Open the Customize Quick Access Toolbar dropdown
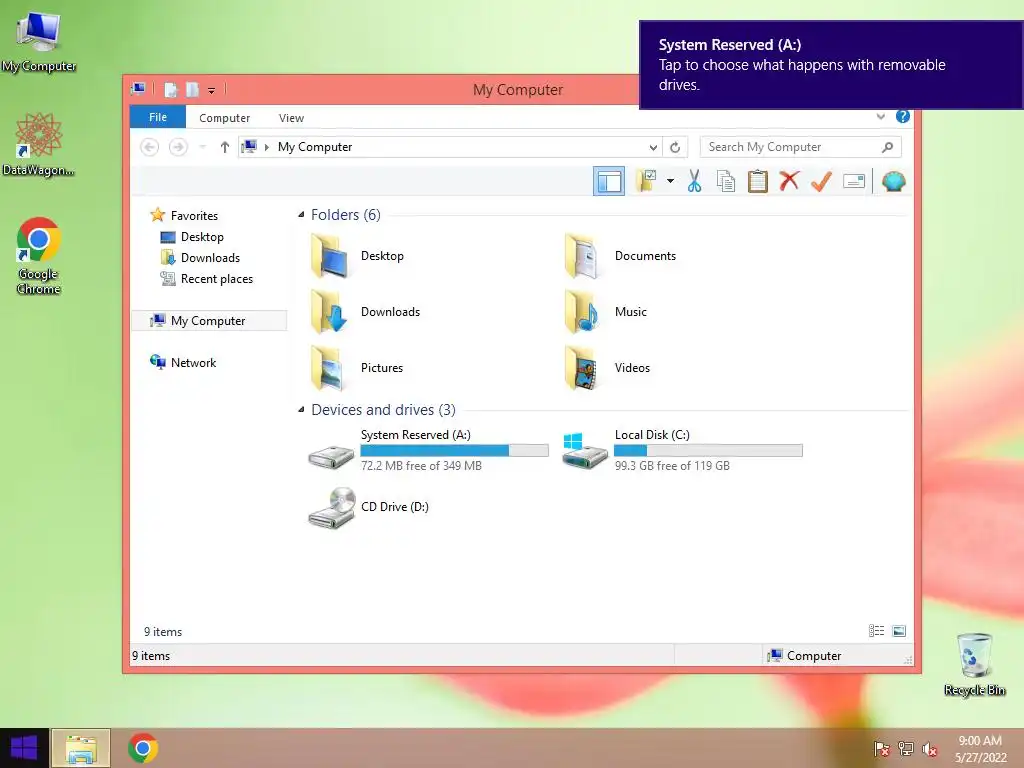The width and height of the screenshot is (1024, 768). [x=212, y=90]
